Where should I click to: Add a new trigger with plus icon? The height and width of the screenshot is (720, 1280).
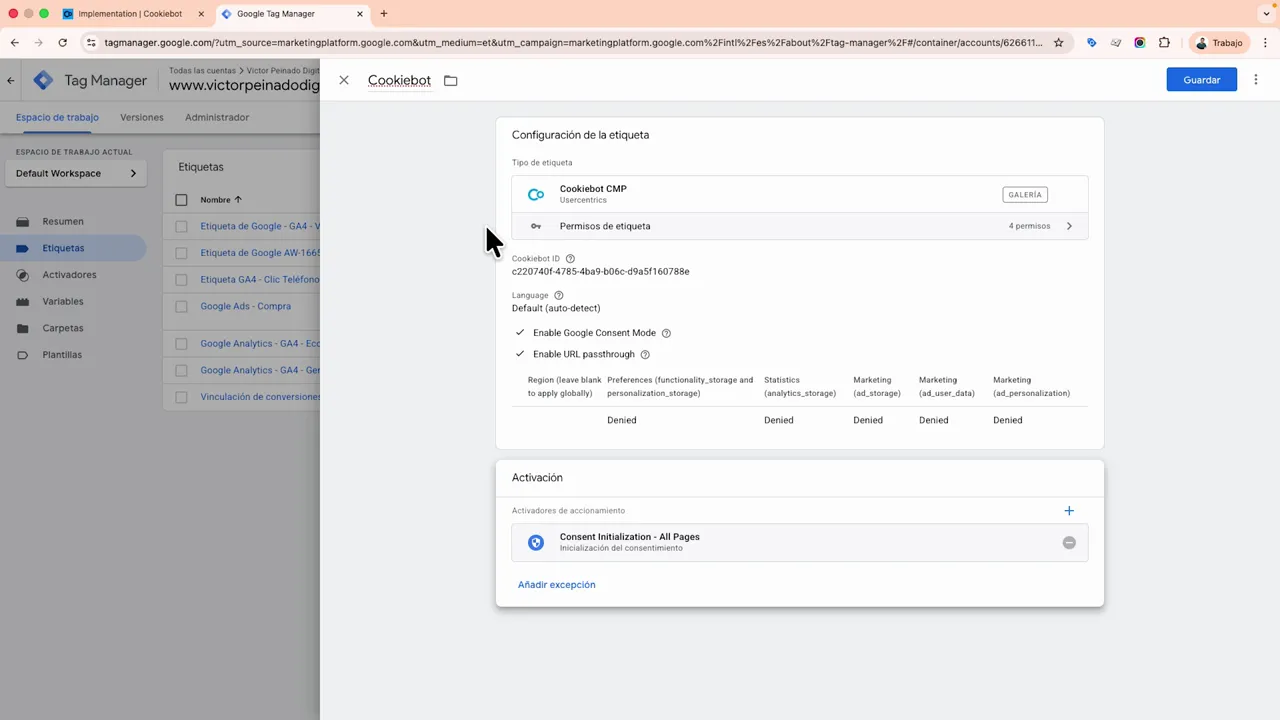1069,511
